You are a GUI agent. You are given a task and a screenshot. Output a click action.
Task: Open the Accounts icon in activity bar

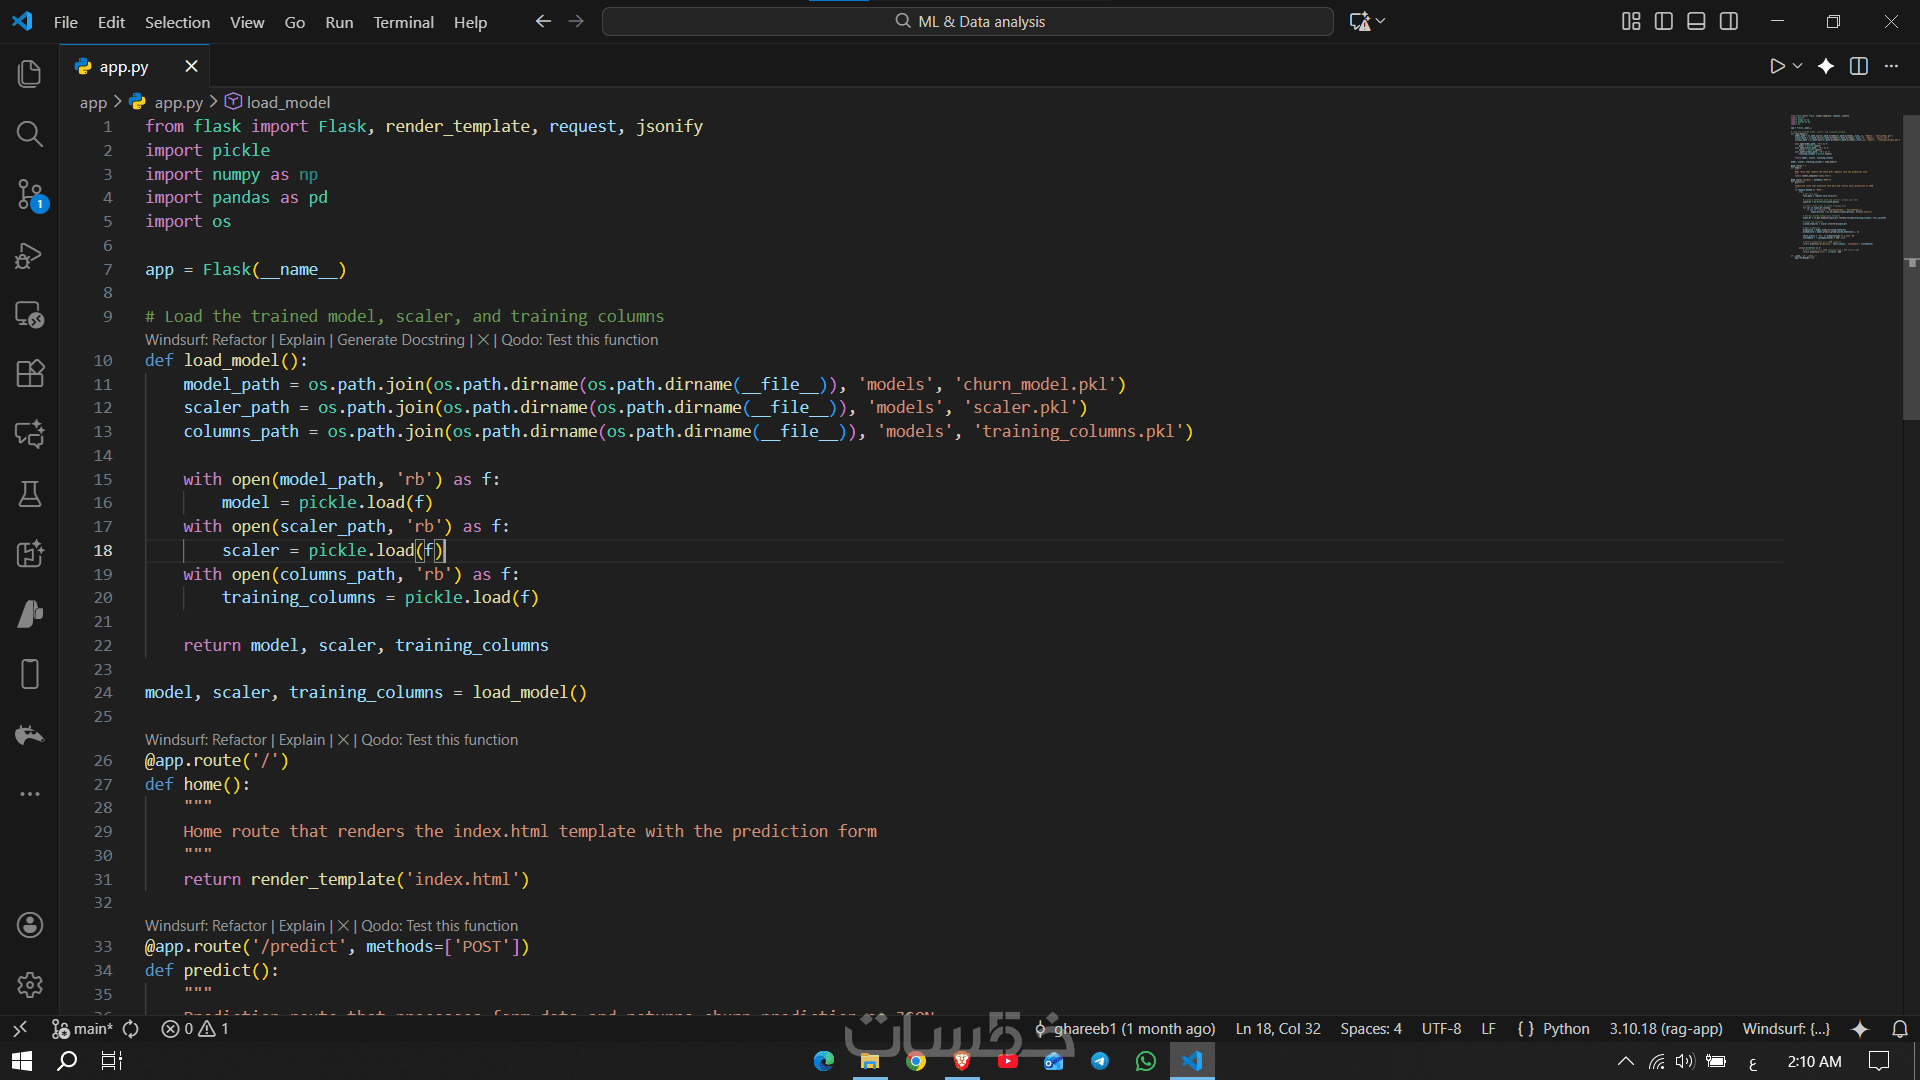[x=30, y=925]
